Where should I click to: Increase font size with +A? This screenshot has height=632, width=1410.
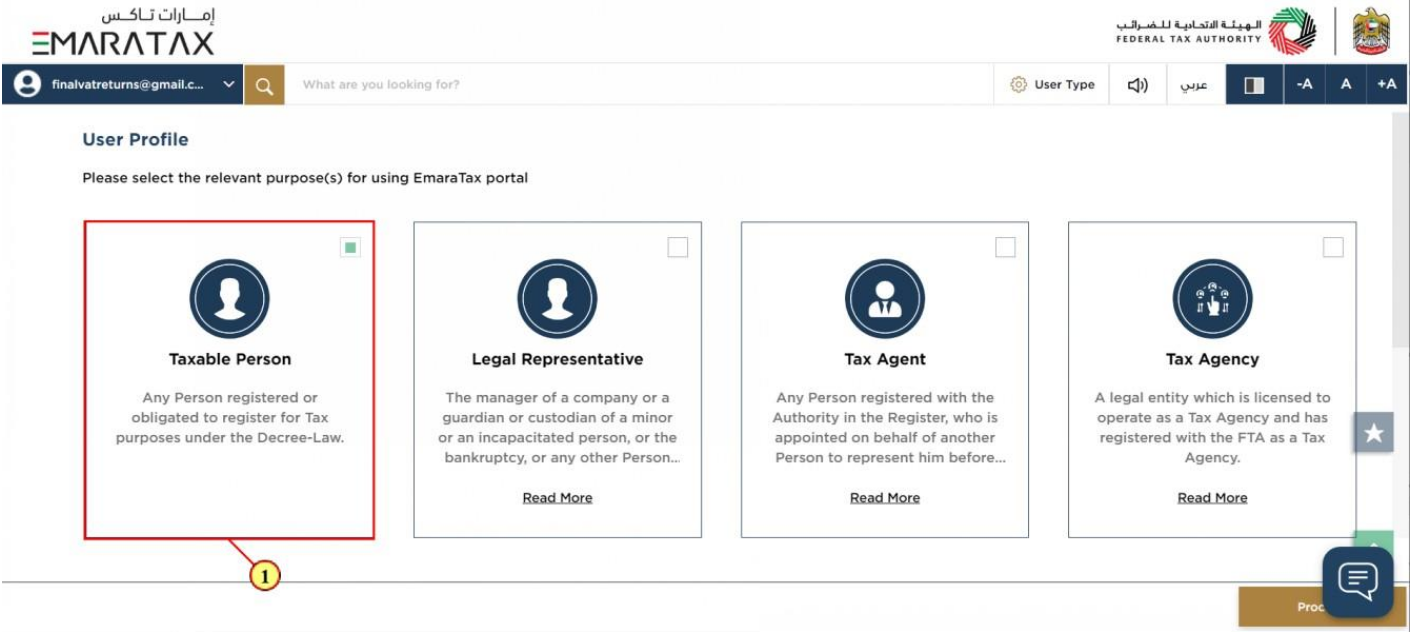(1387, 85)
